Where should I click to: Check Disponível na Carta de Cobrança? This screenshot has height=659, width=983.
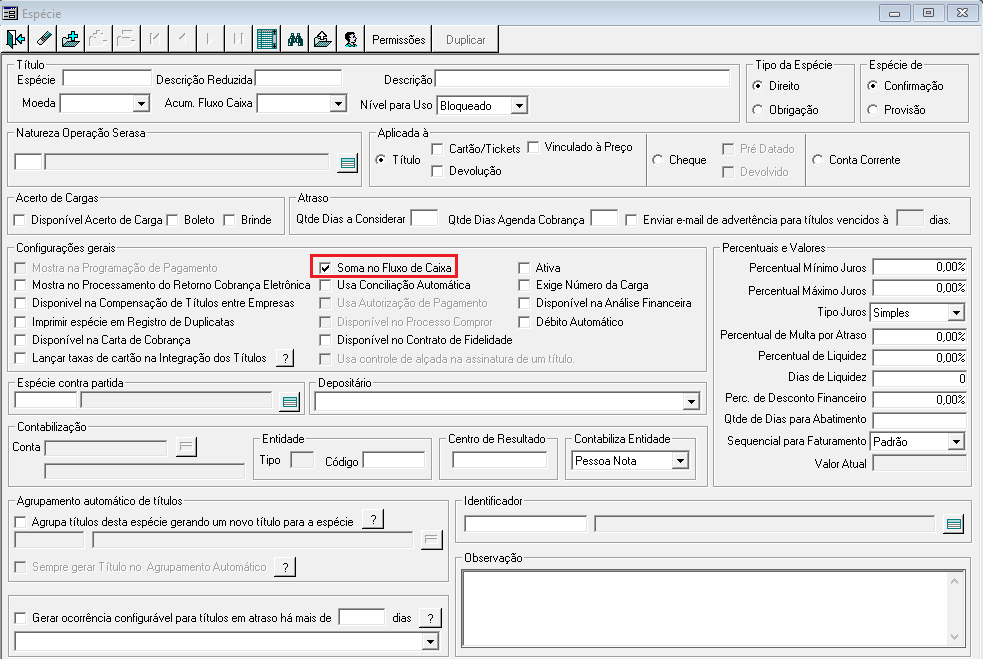[x=21, y=340]
